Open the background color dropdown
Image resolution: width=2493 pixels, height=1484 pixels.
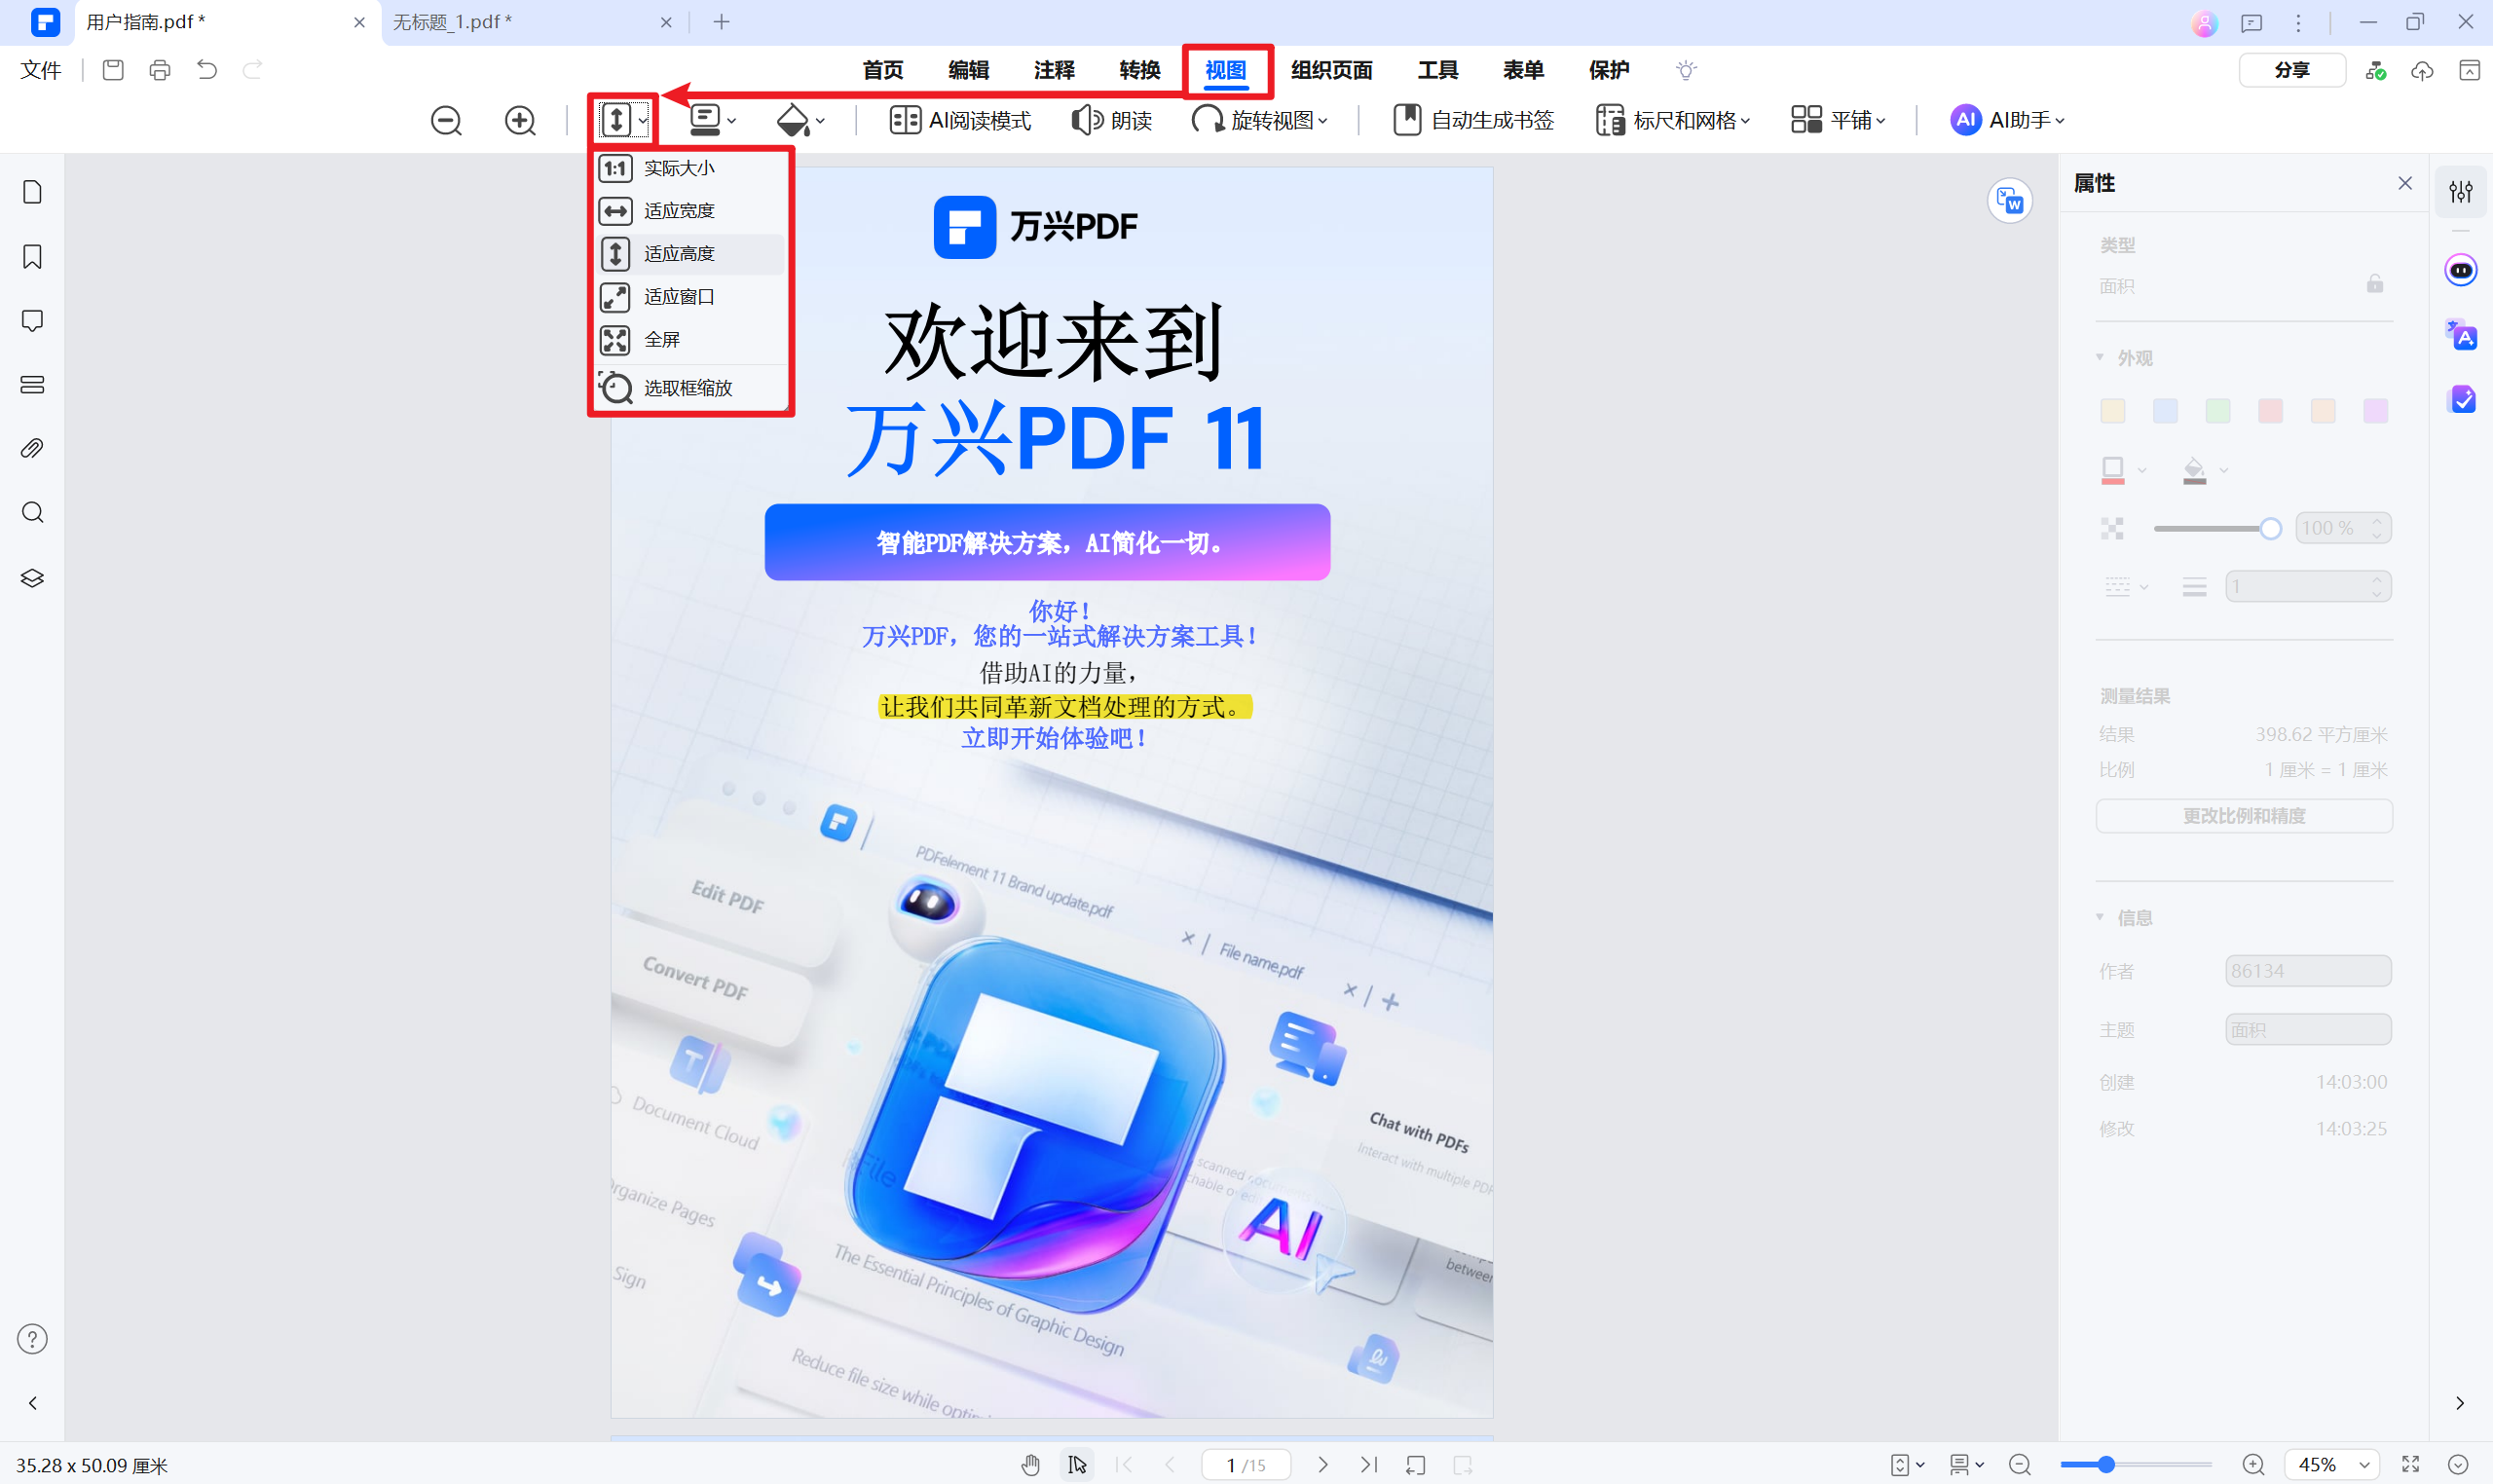coord(800,121)
